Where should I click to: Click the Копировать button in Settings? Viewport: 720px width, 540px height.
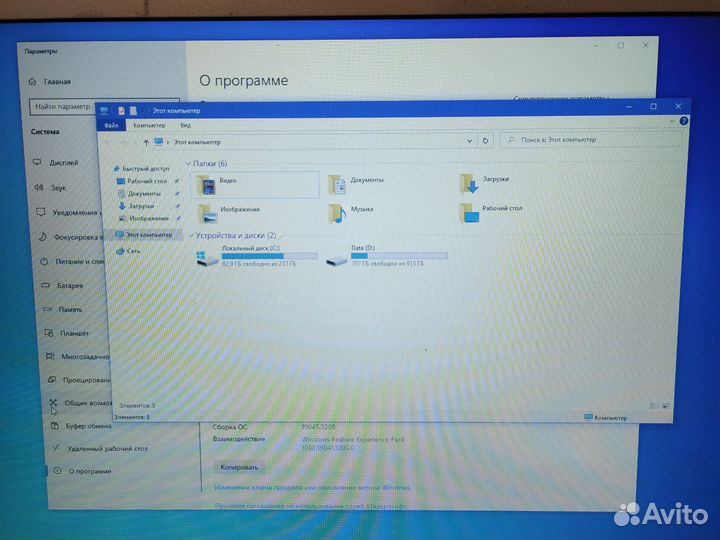tap(239, 467)
